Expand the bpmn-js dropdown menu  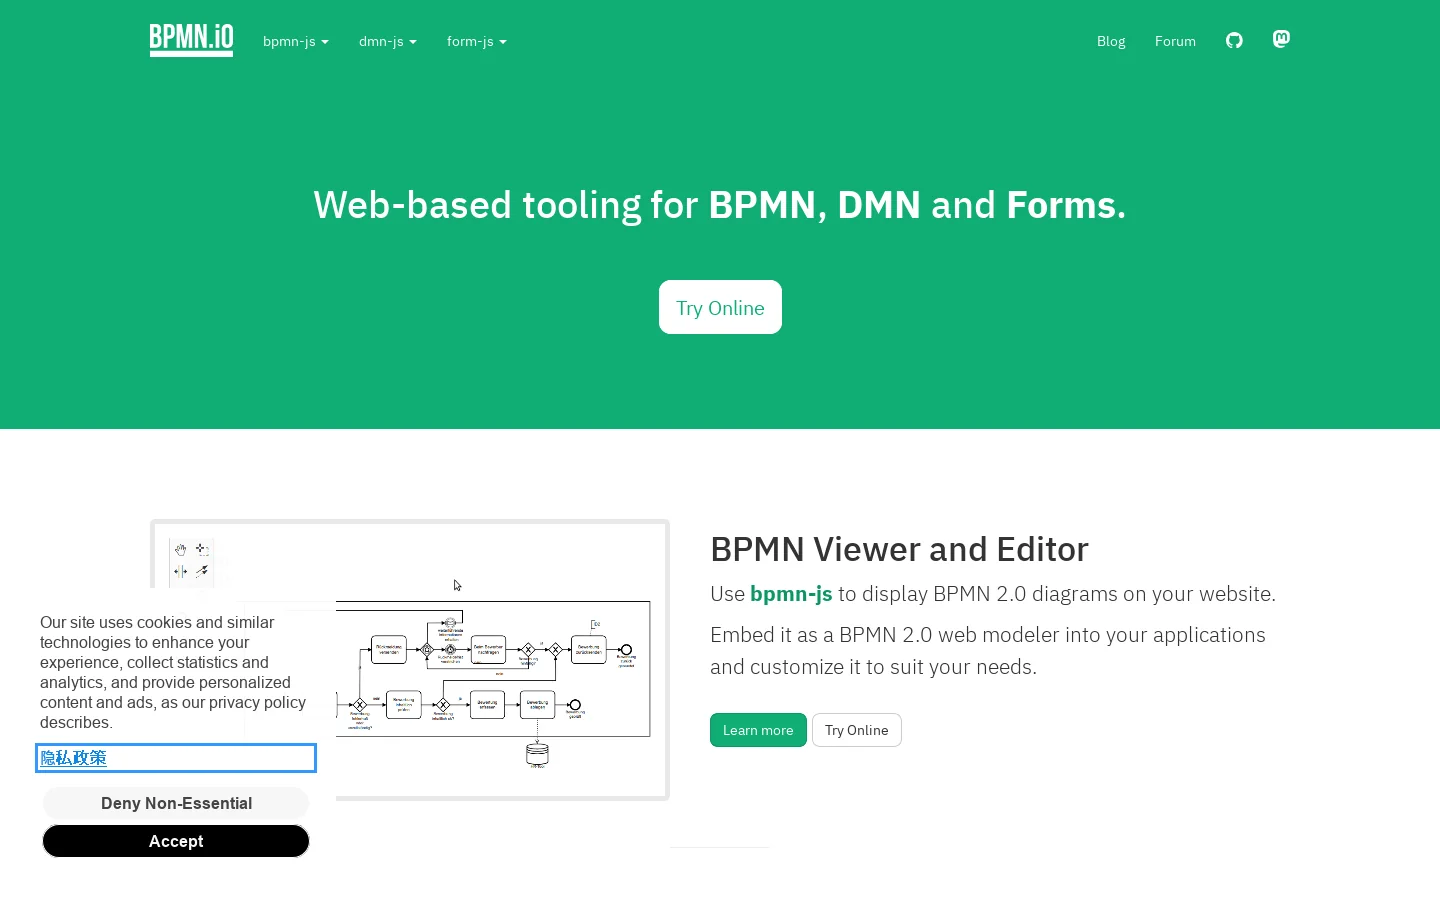coord(296,41)
